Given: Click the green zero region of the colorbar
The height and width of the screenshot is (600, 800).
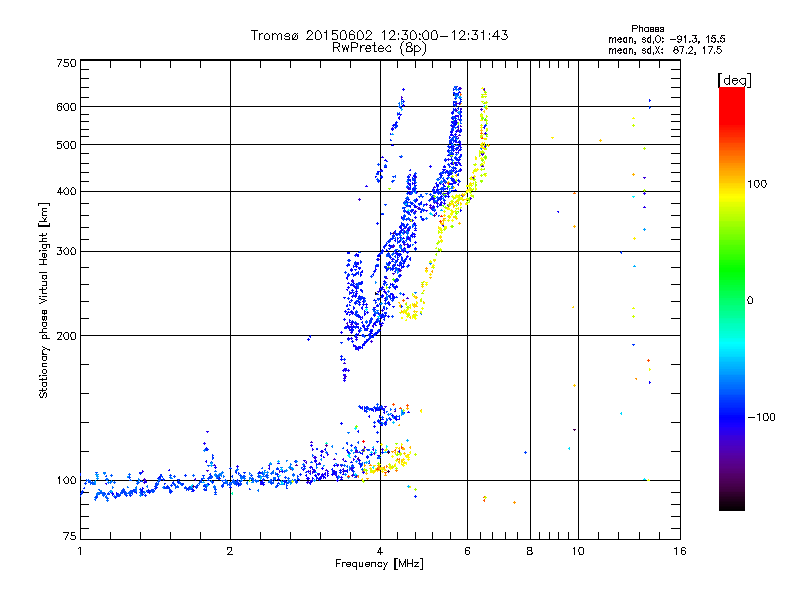Looking at the screenshot, I should [x=732, y=300].
